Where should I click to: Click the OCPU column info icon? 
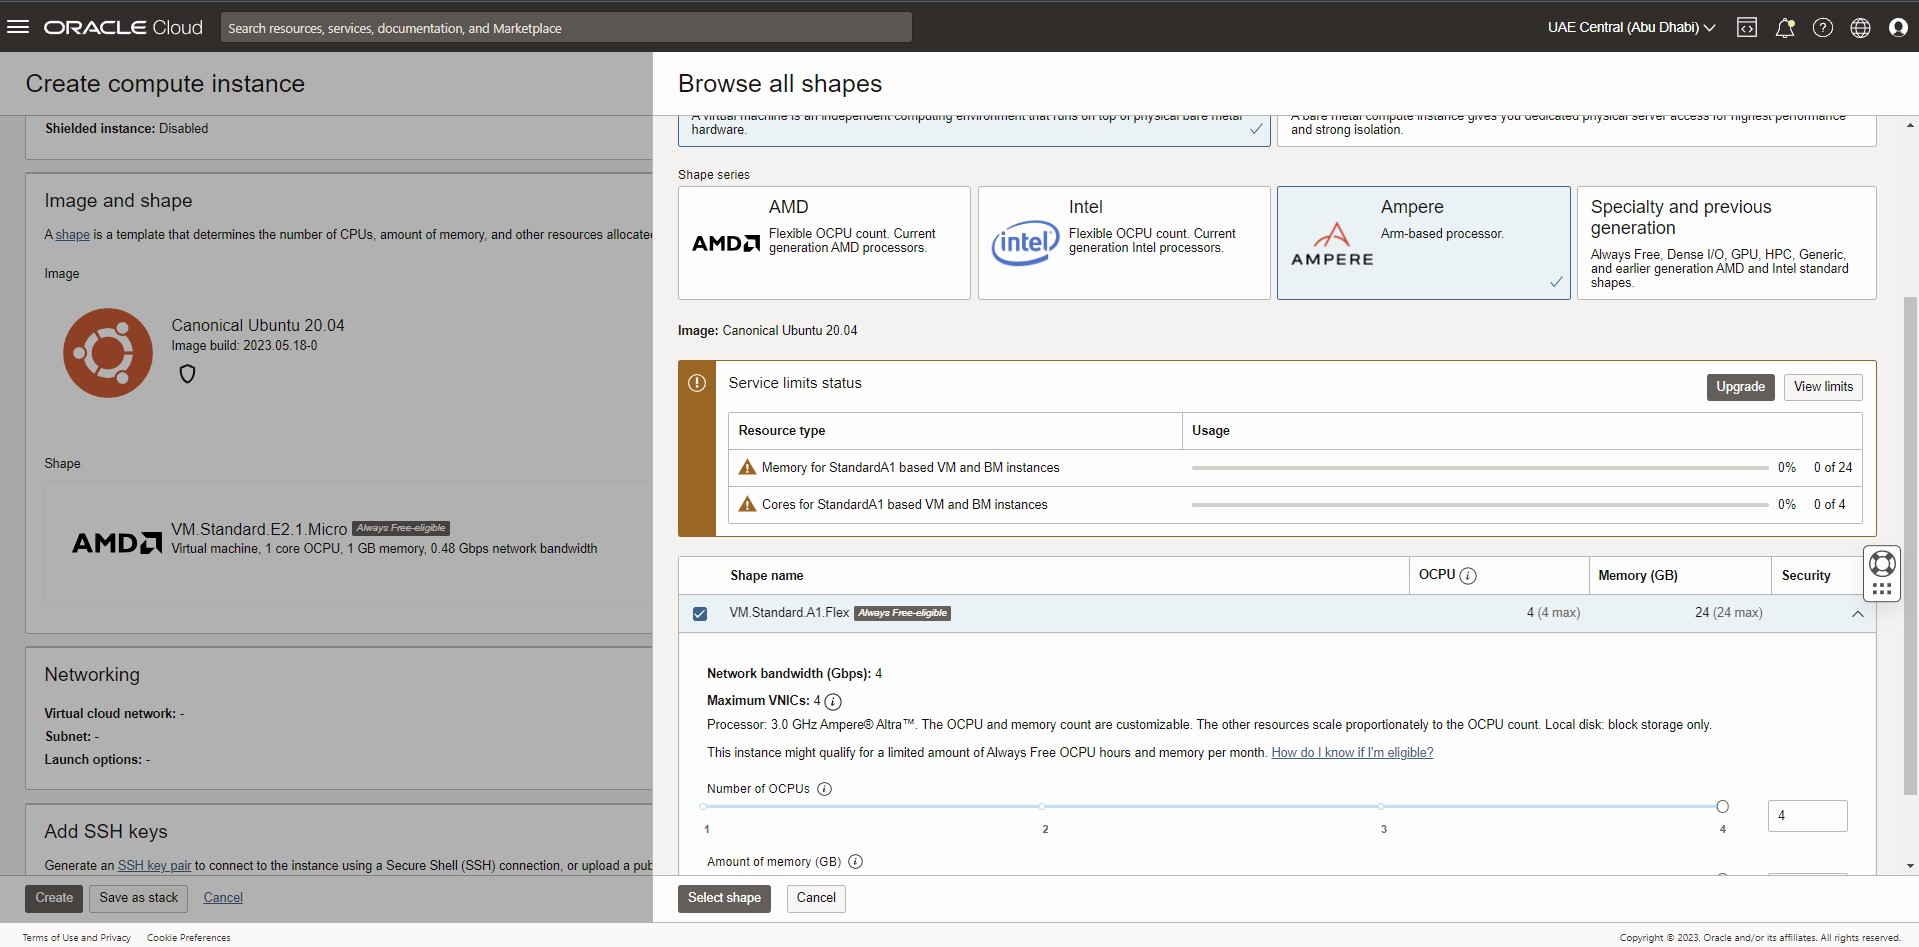[x=1467, y=576]
